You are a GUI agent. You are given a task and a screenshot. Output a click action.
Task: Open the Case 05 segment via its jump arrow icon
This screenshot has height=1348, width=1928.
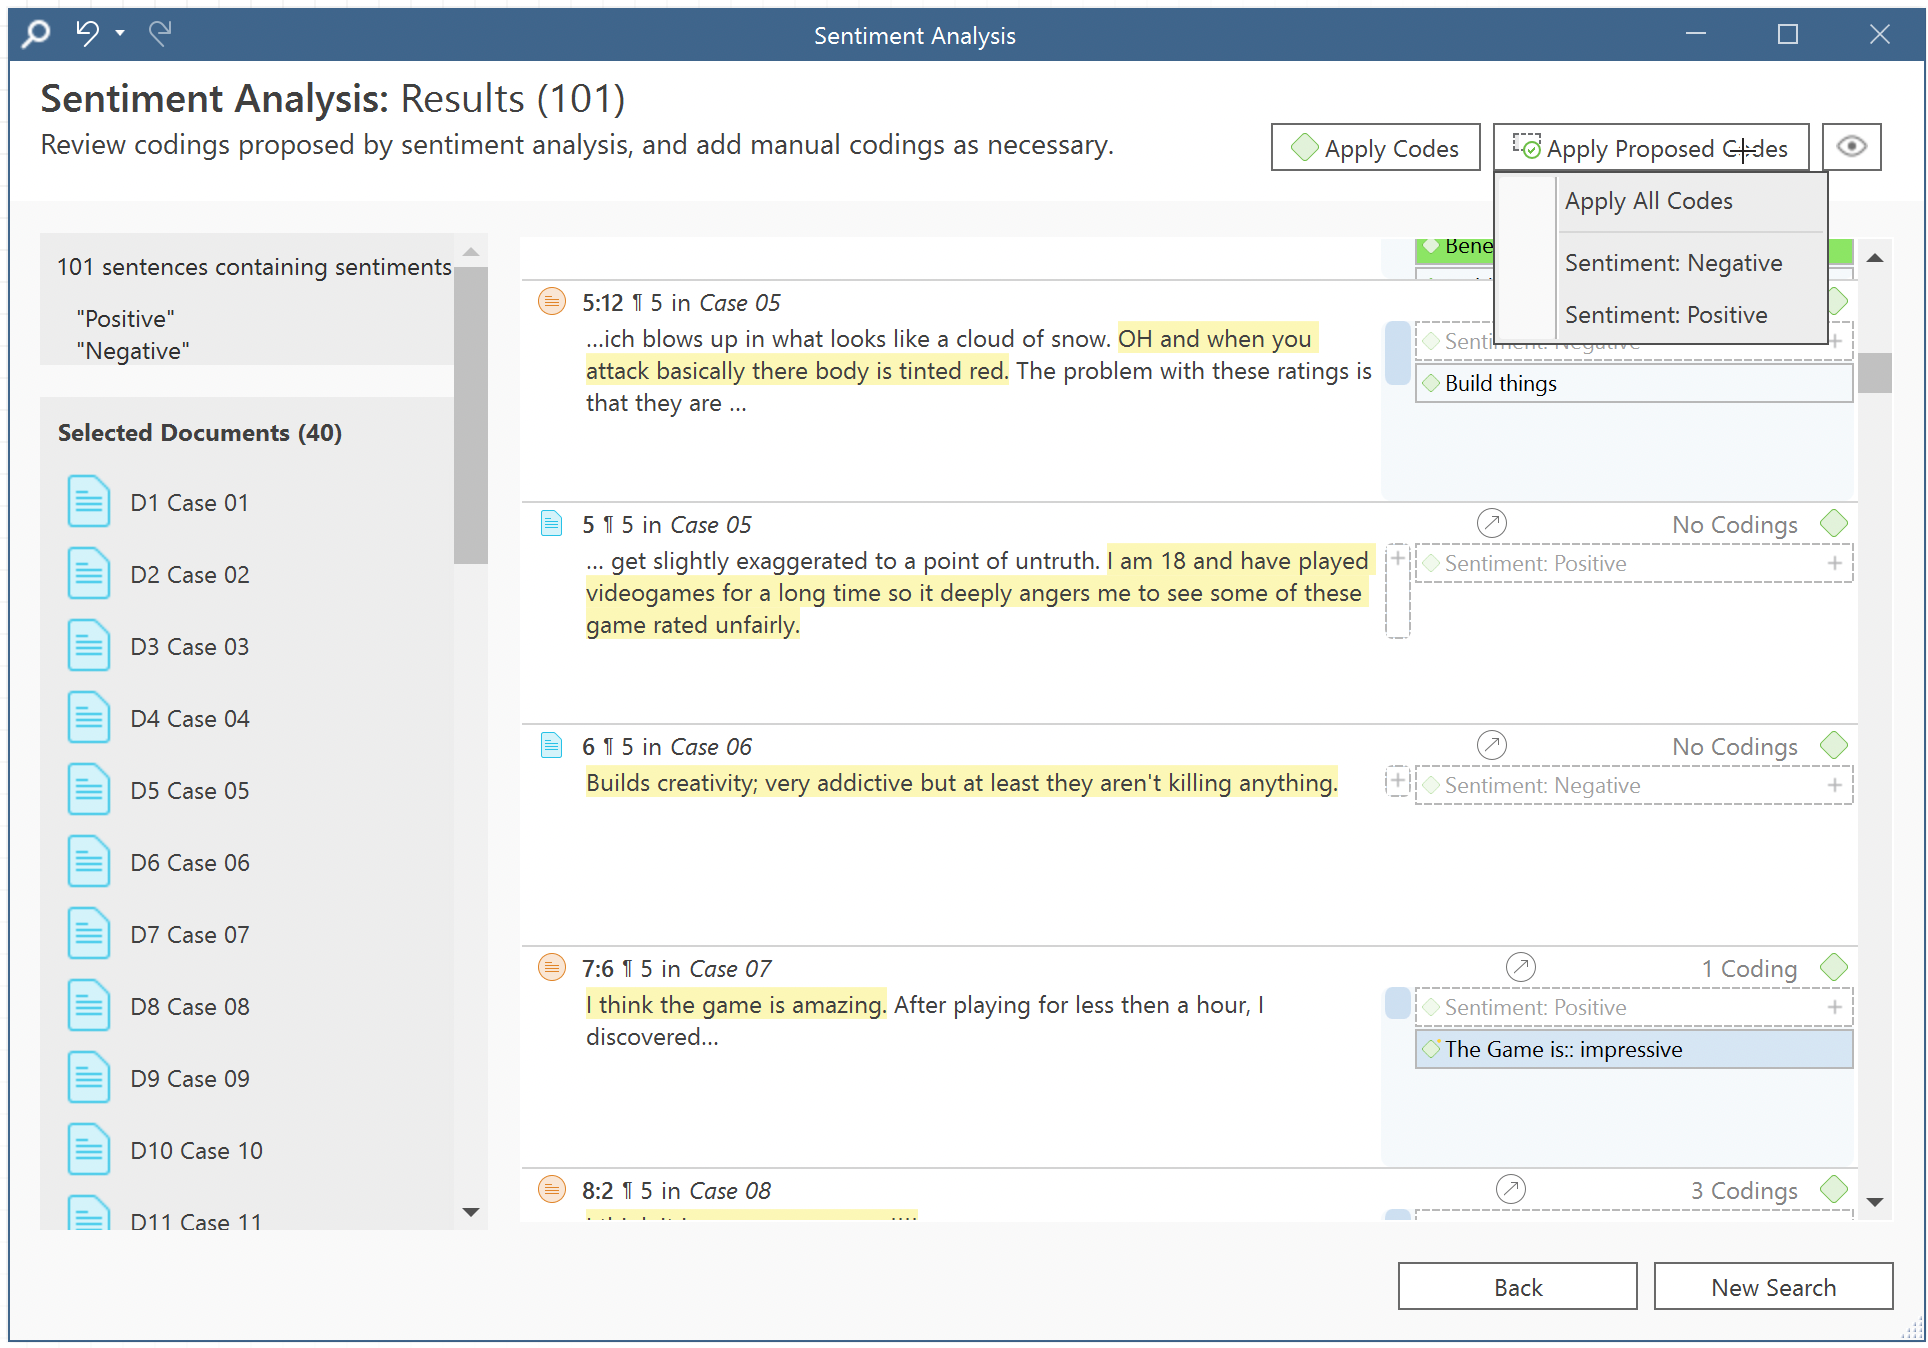coord(1491,523)
